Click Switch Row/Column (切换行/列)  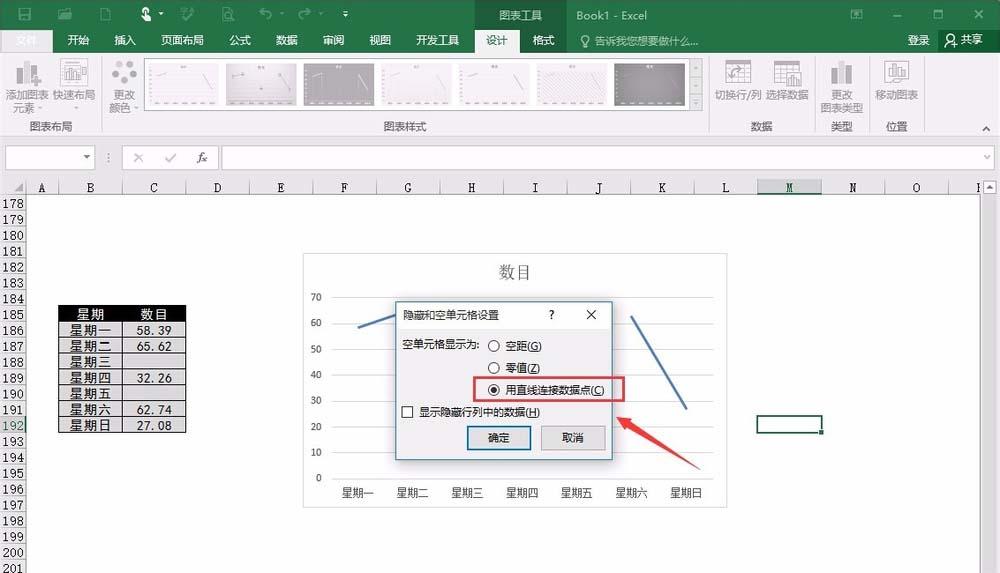tap(738, 80)
